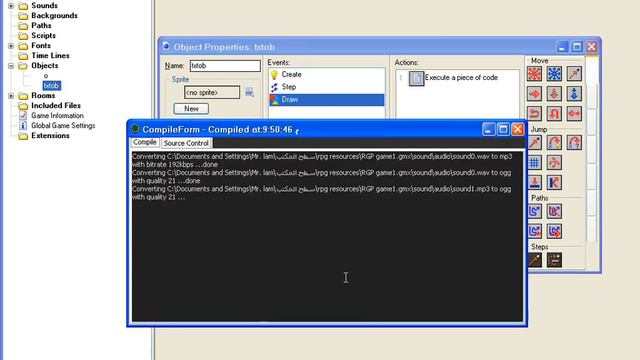The image size is (640, 360).
Task: Collapse the Objects folder
Action: click(11, 66)
